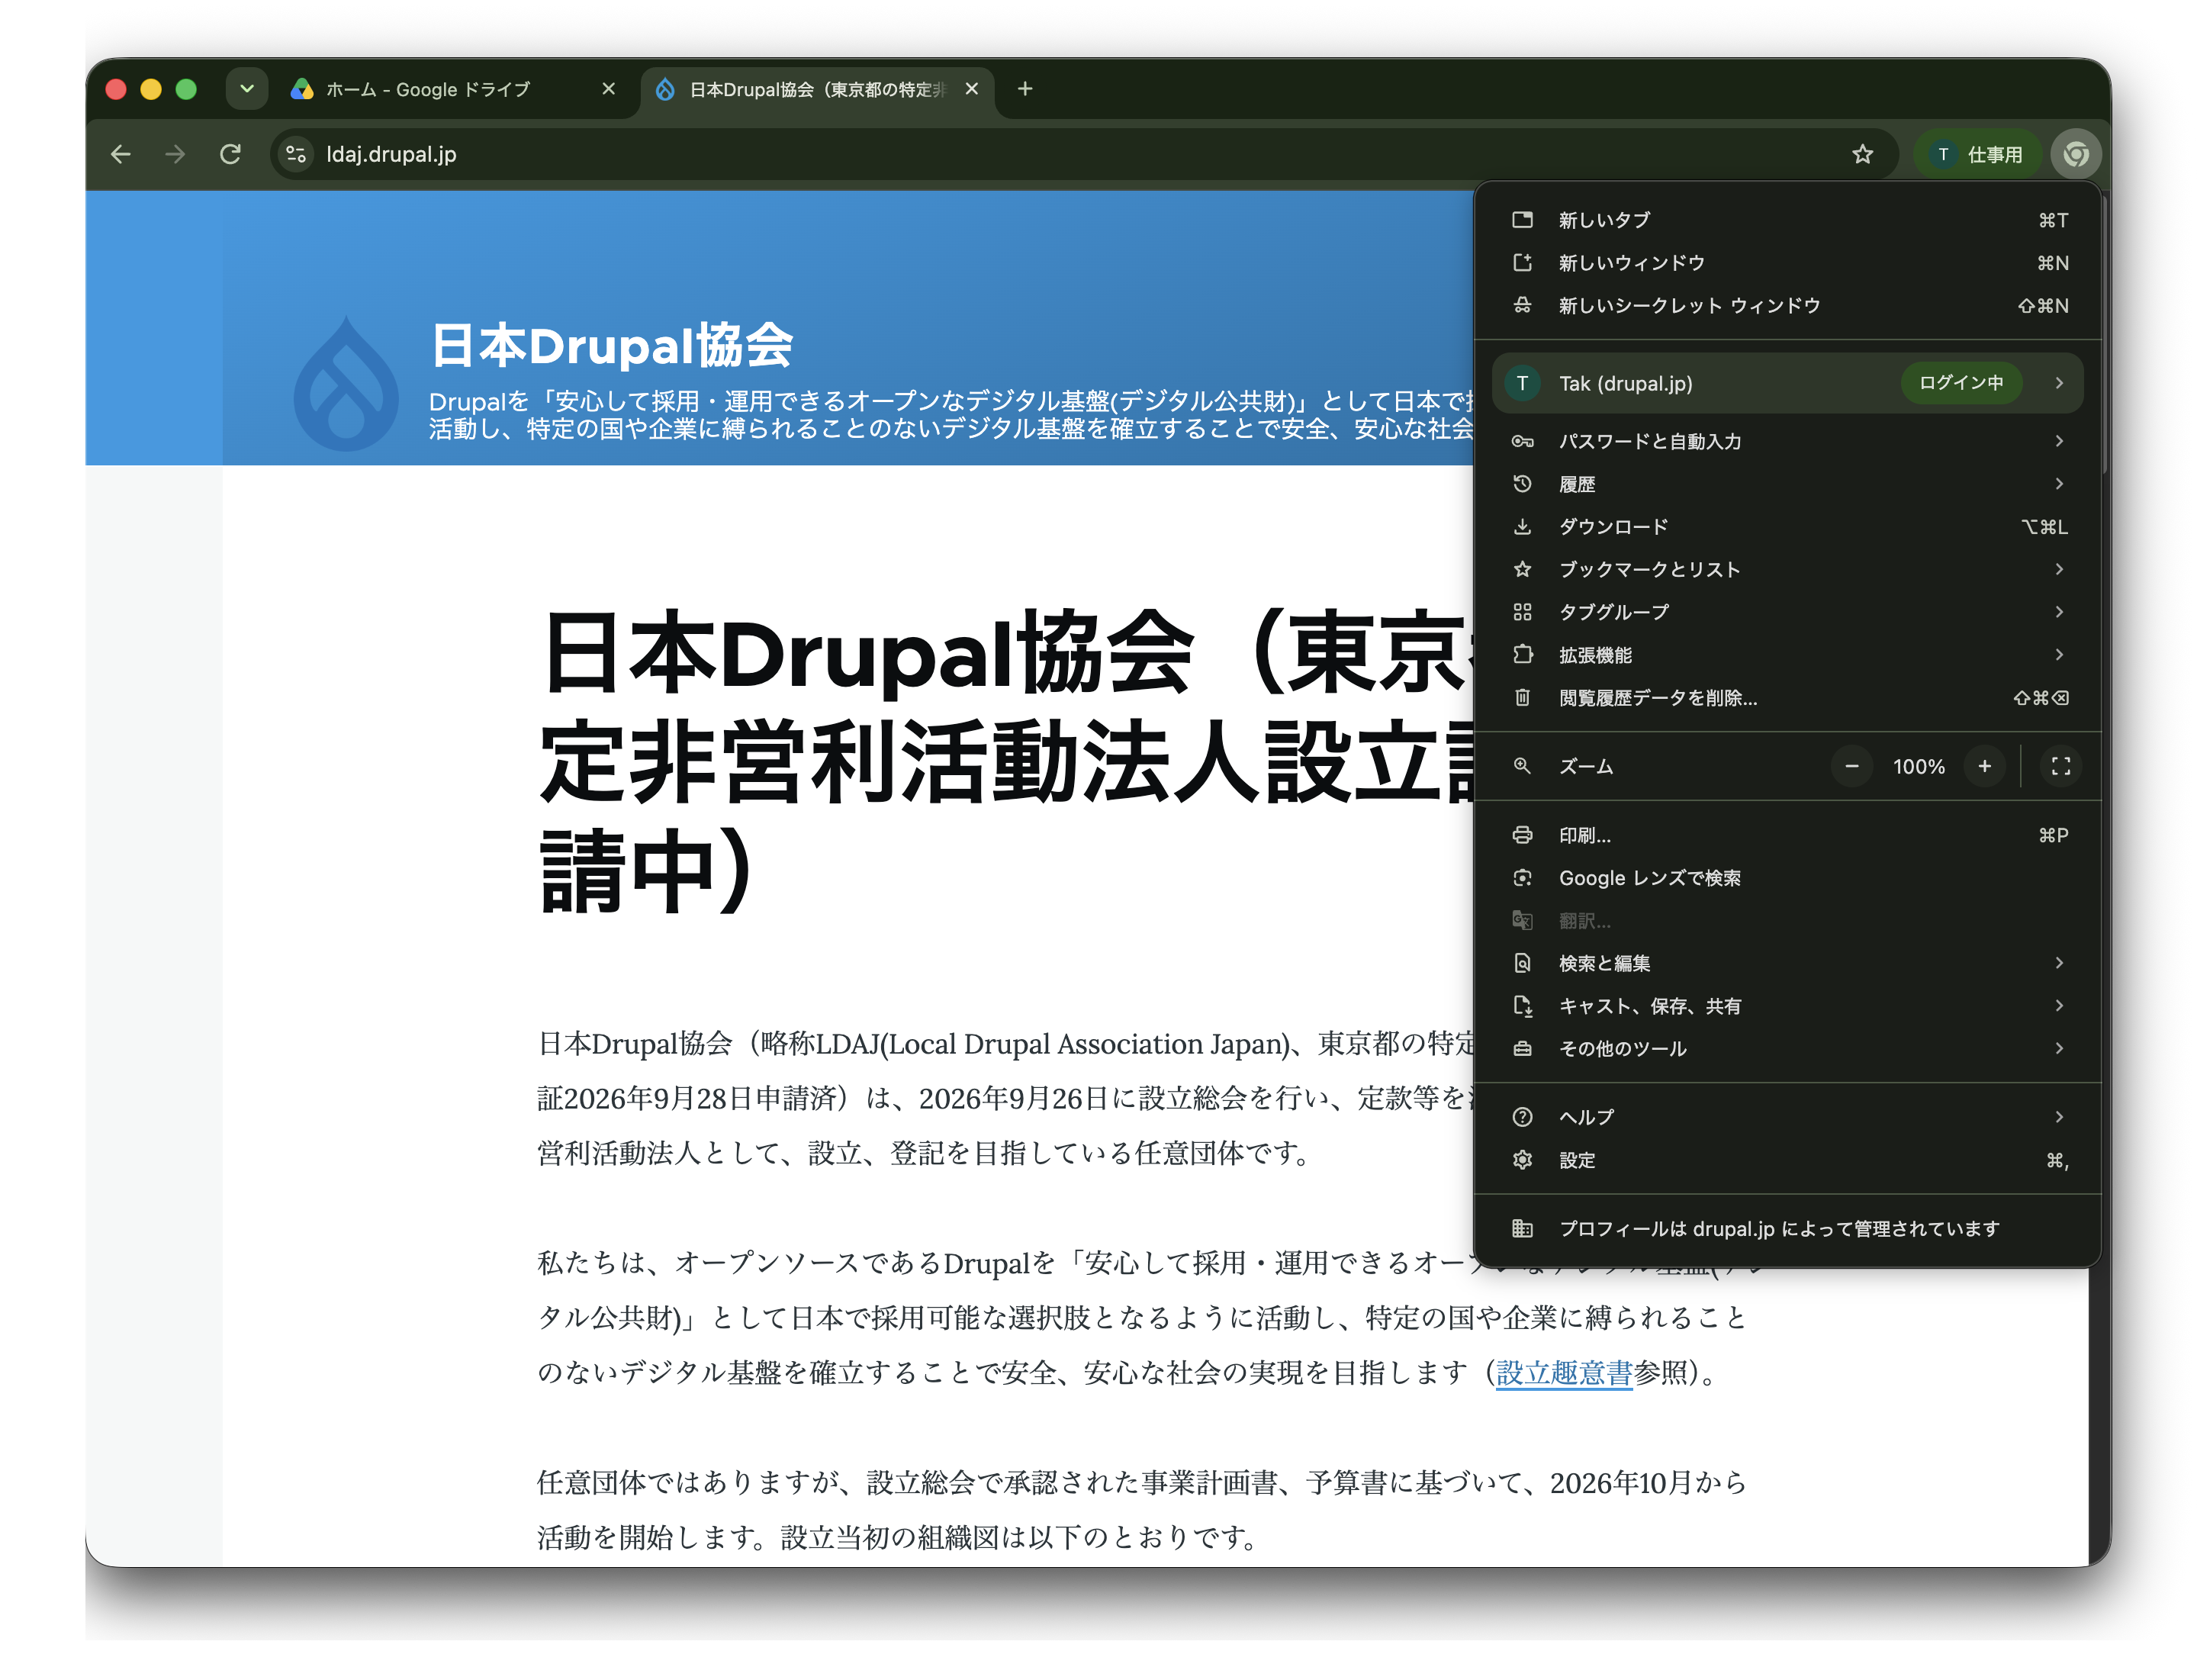
Task: Open キャスト、保存、共有 submenu
Action: tap(1787, 1006)
